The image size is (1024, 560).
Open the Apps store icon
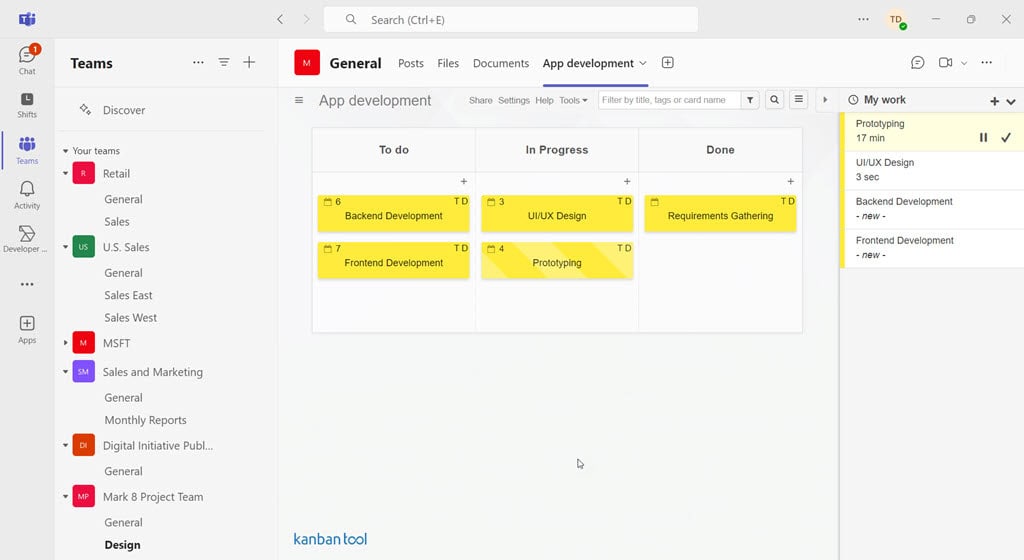point(27,330)
